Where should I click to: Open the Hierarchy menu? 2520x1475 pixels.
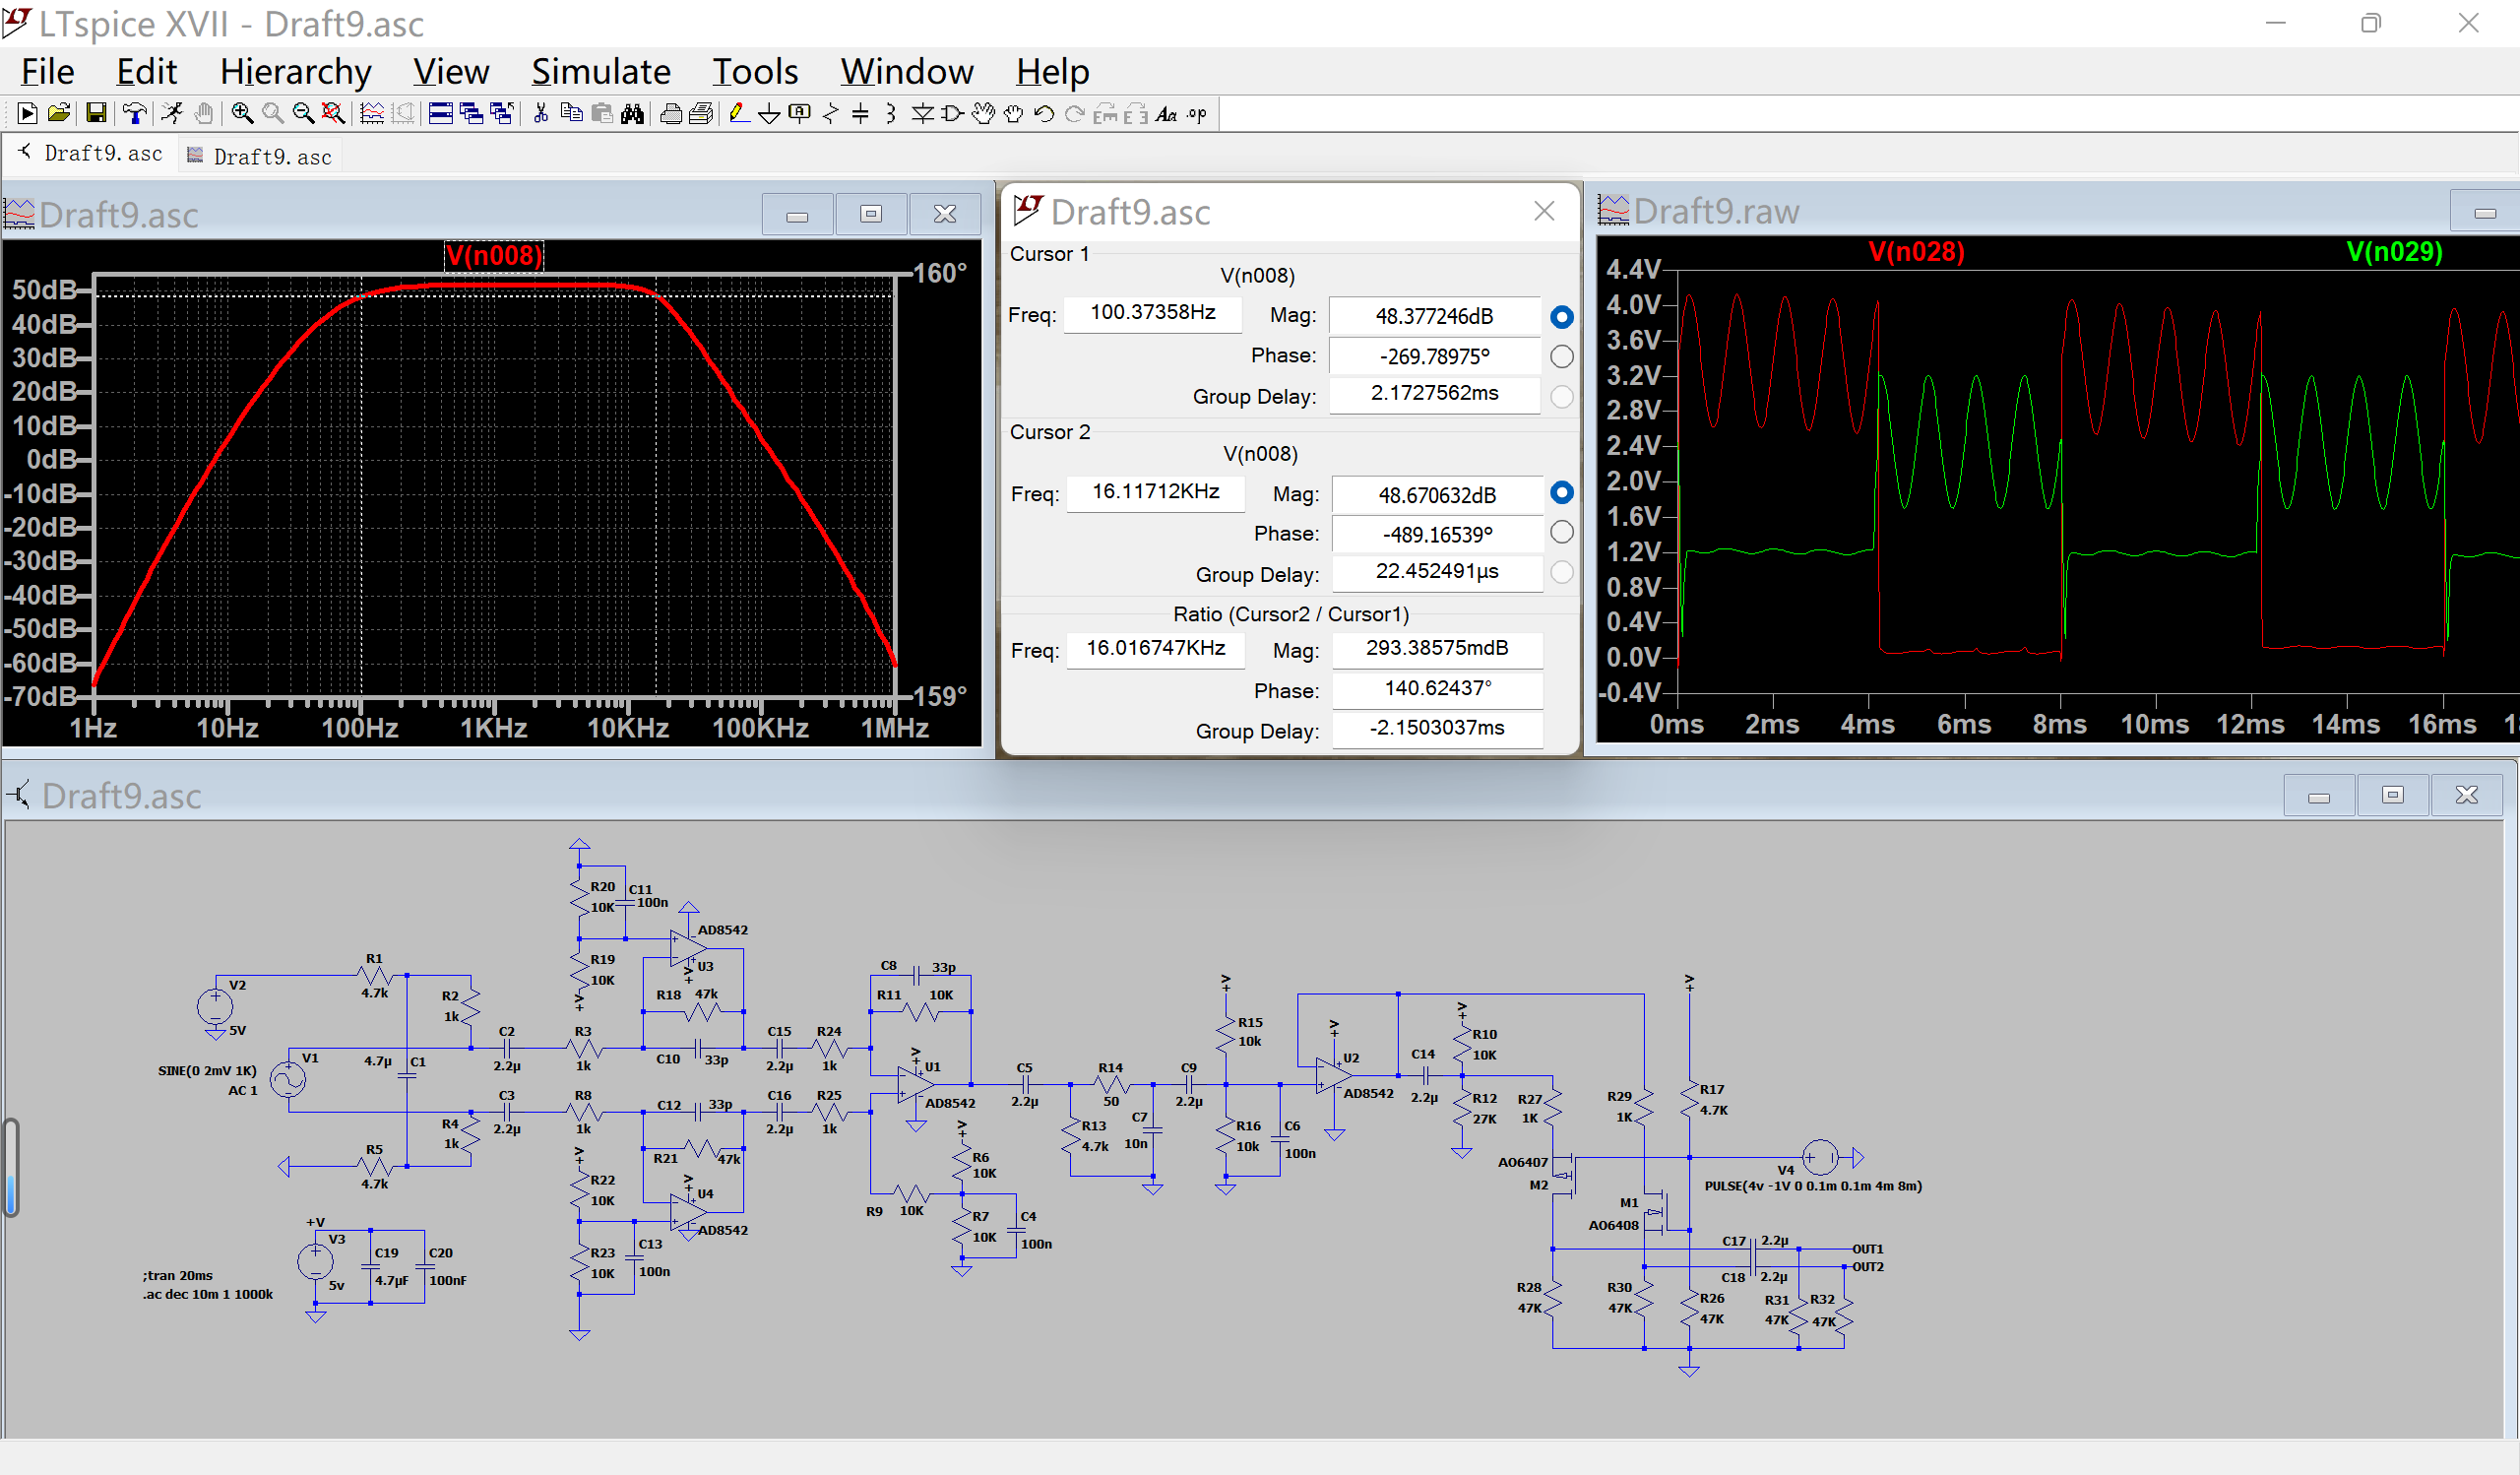295,72
